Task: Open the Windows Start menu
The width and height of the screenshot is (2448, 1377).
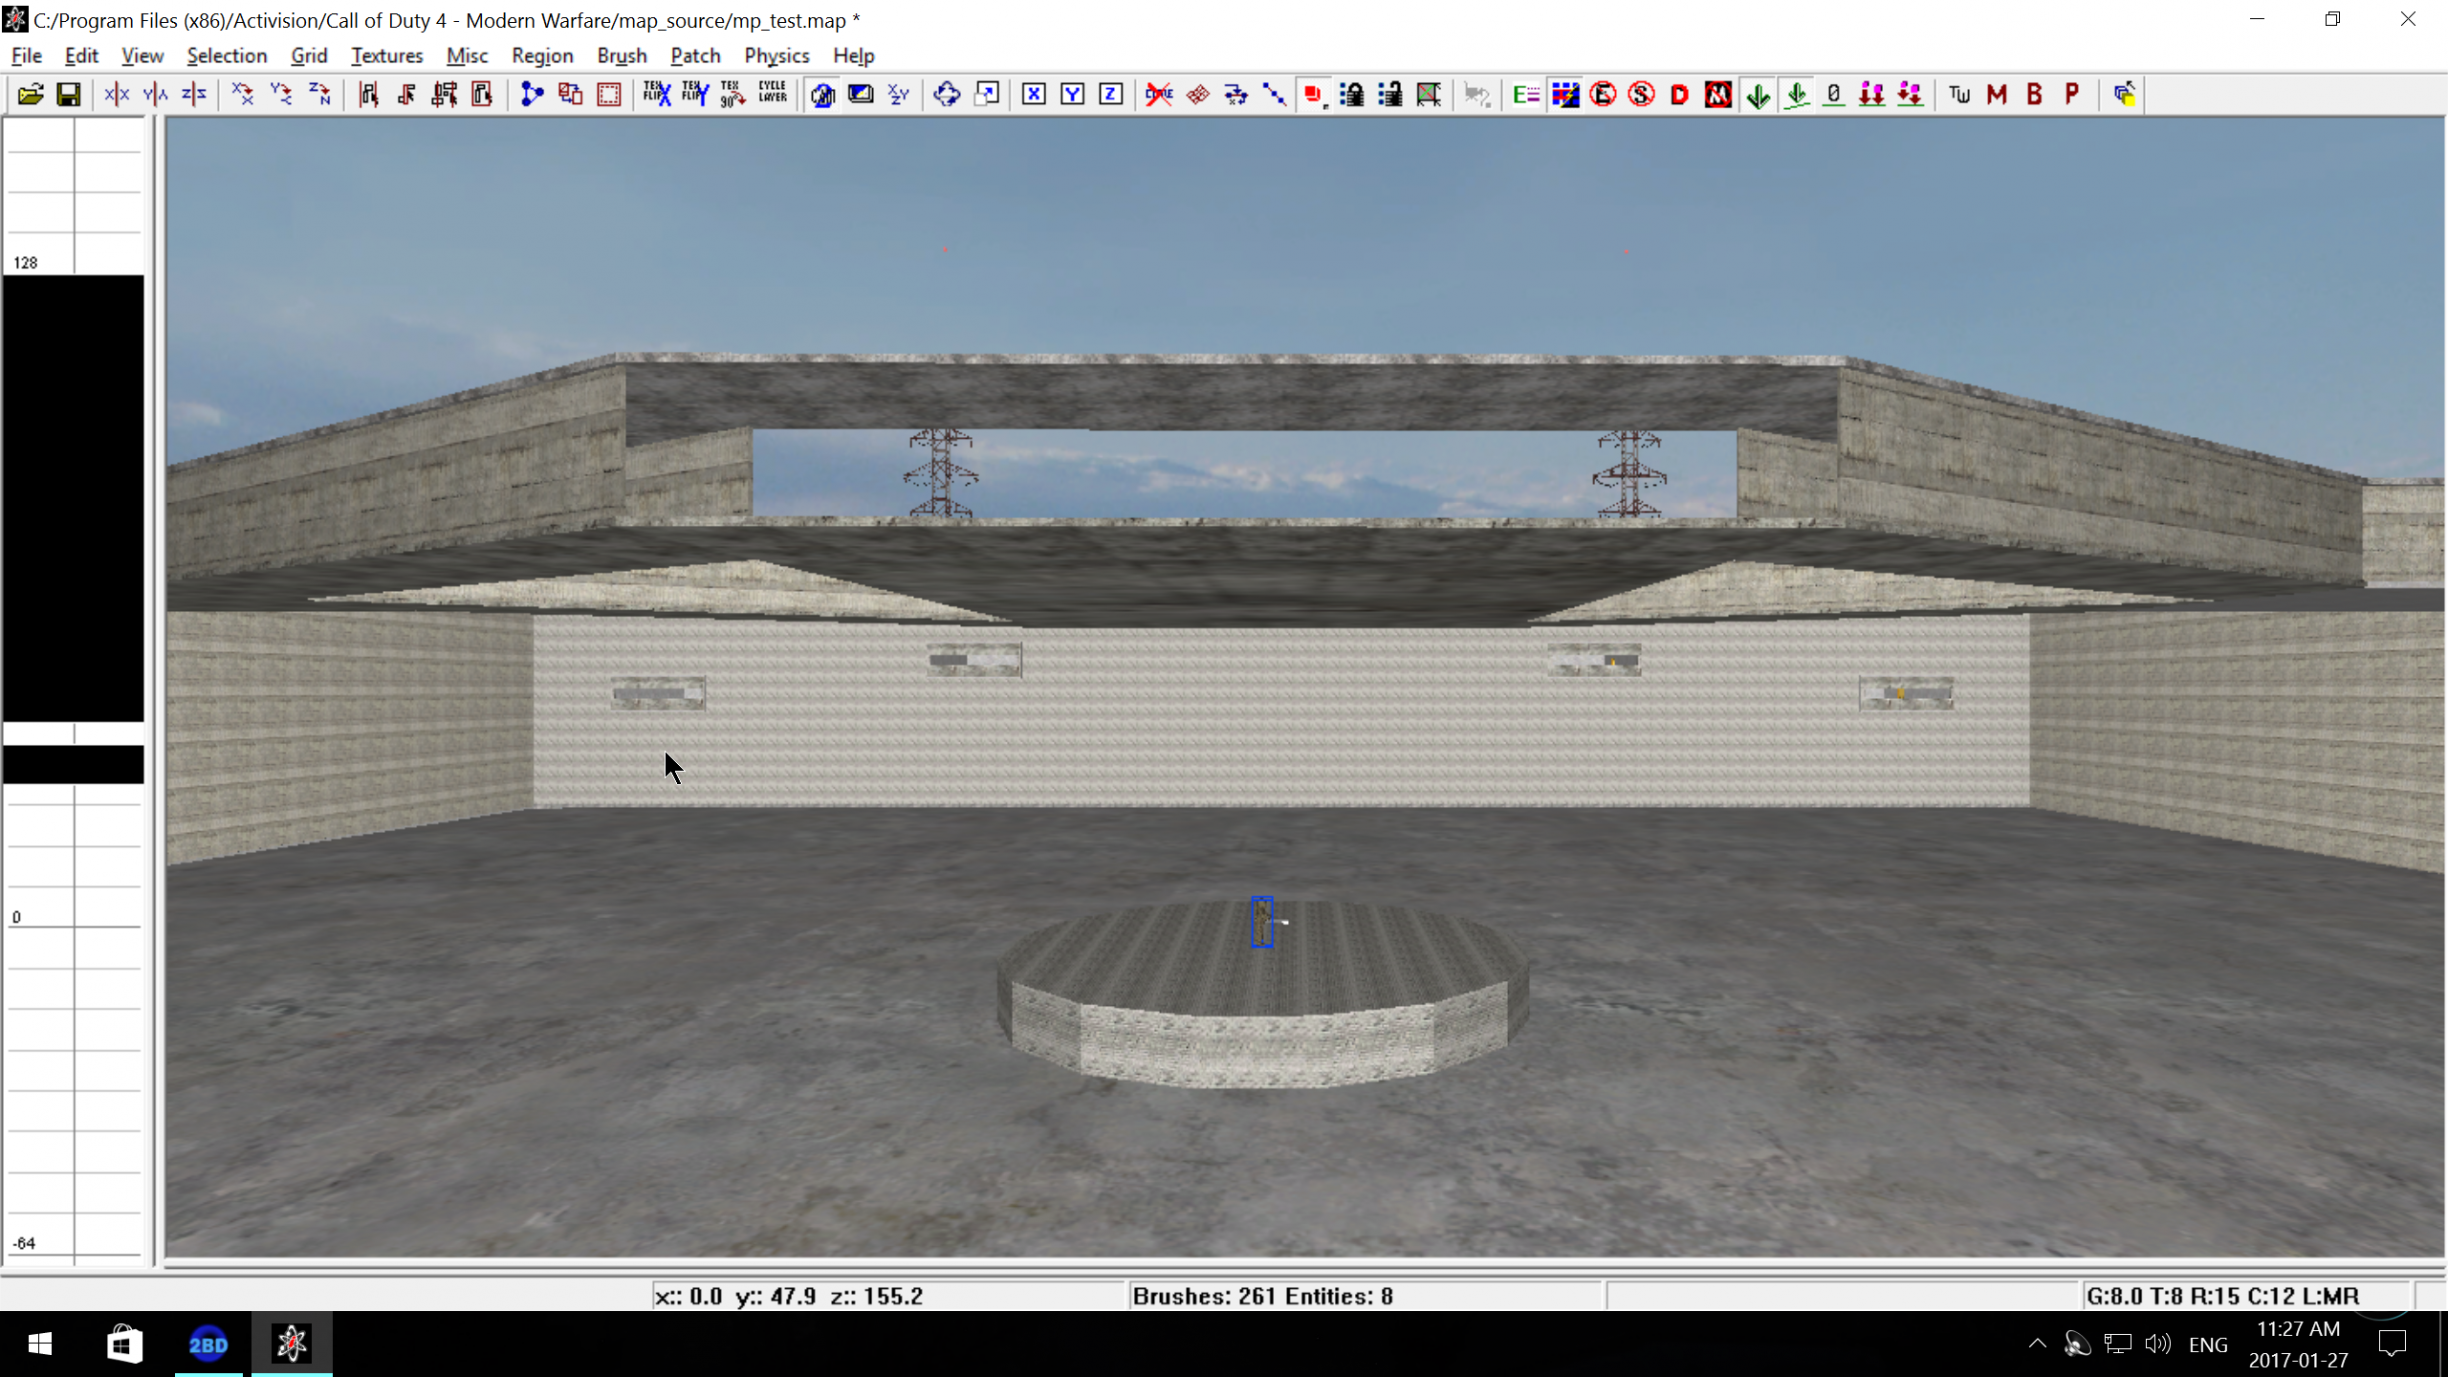Action: pos(40,1344)
